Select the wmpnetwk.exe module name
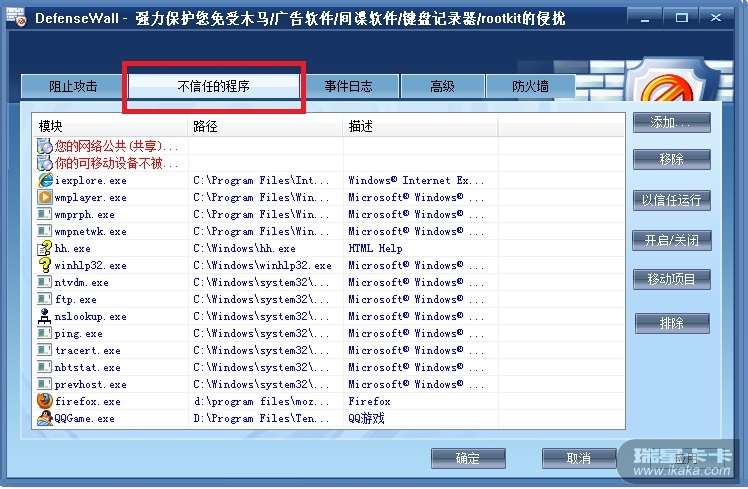Screen dimensions: 748x489 (x=91, y=231)
